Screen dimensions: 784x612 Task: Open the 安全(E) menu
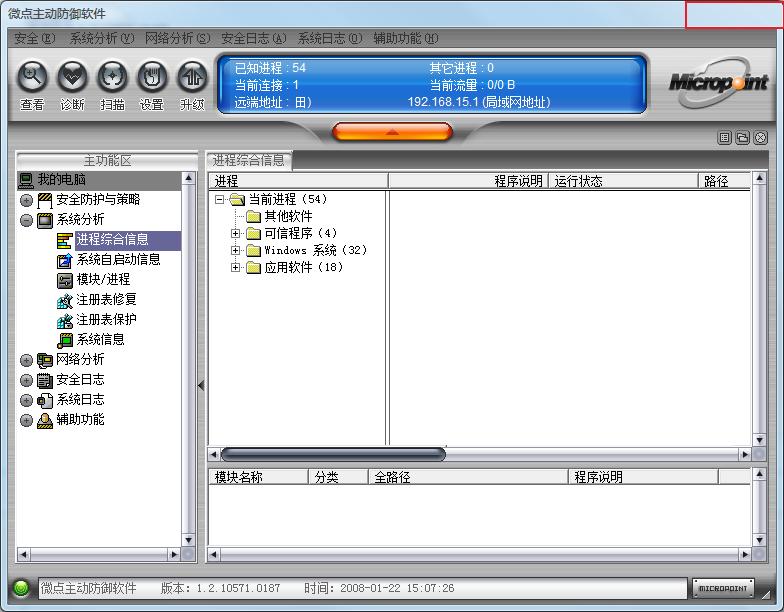pyautogui.click(x=34, y=38)
